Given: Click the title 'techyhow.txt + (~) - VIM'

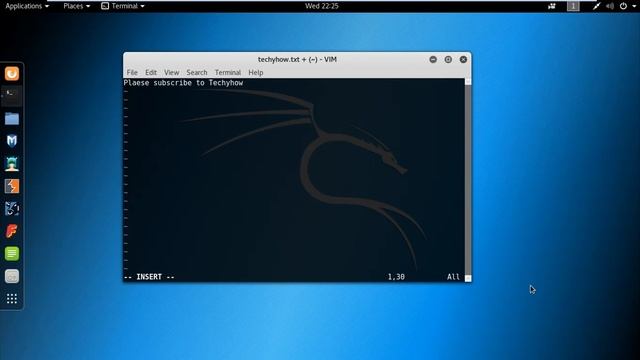Looking at the screenshot, I should click(x=297, y=60).
